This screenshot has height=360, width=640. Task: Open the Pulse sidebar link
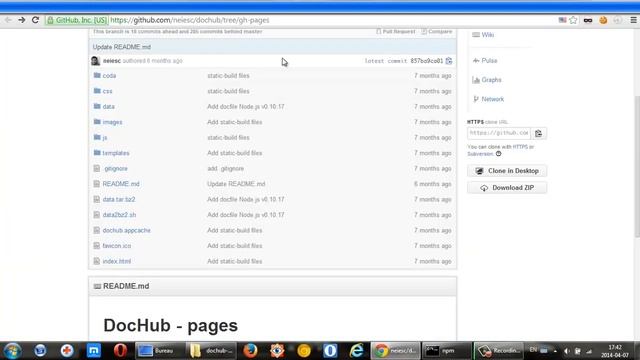489,61
